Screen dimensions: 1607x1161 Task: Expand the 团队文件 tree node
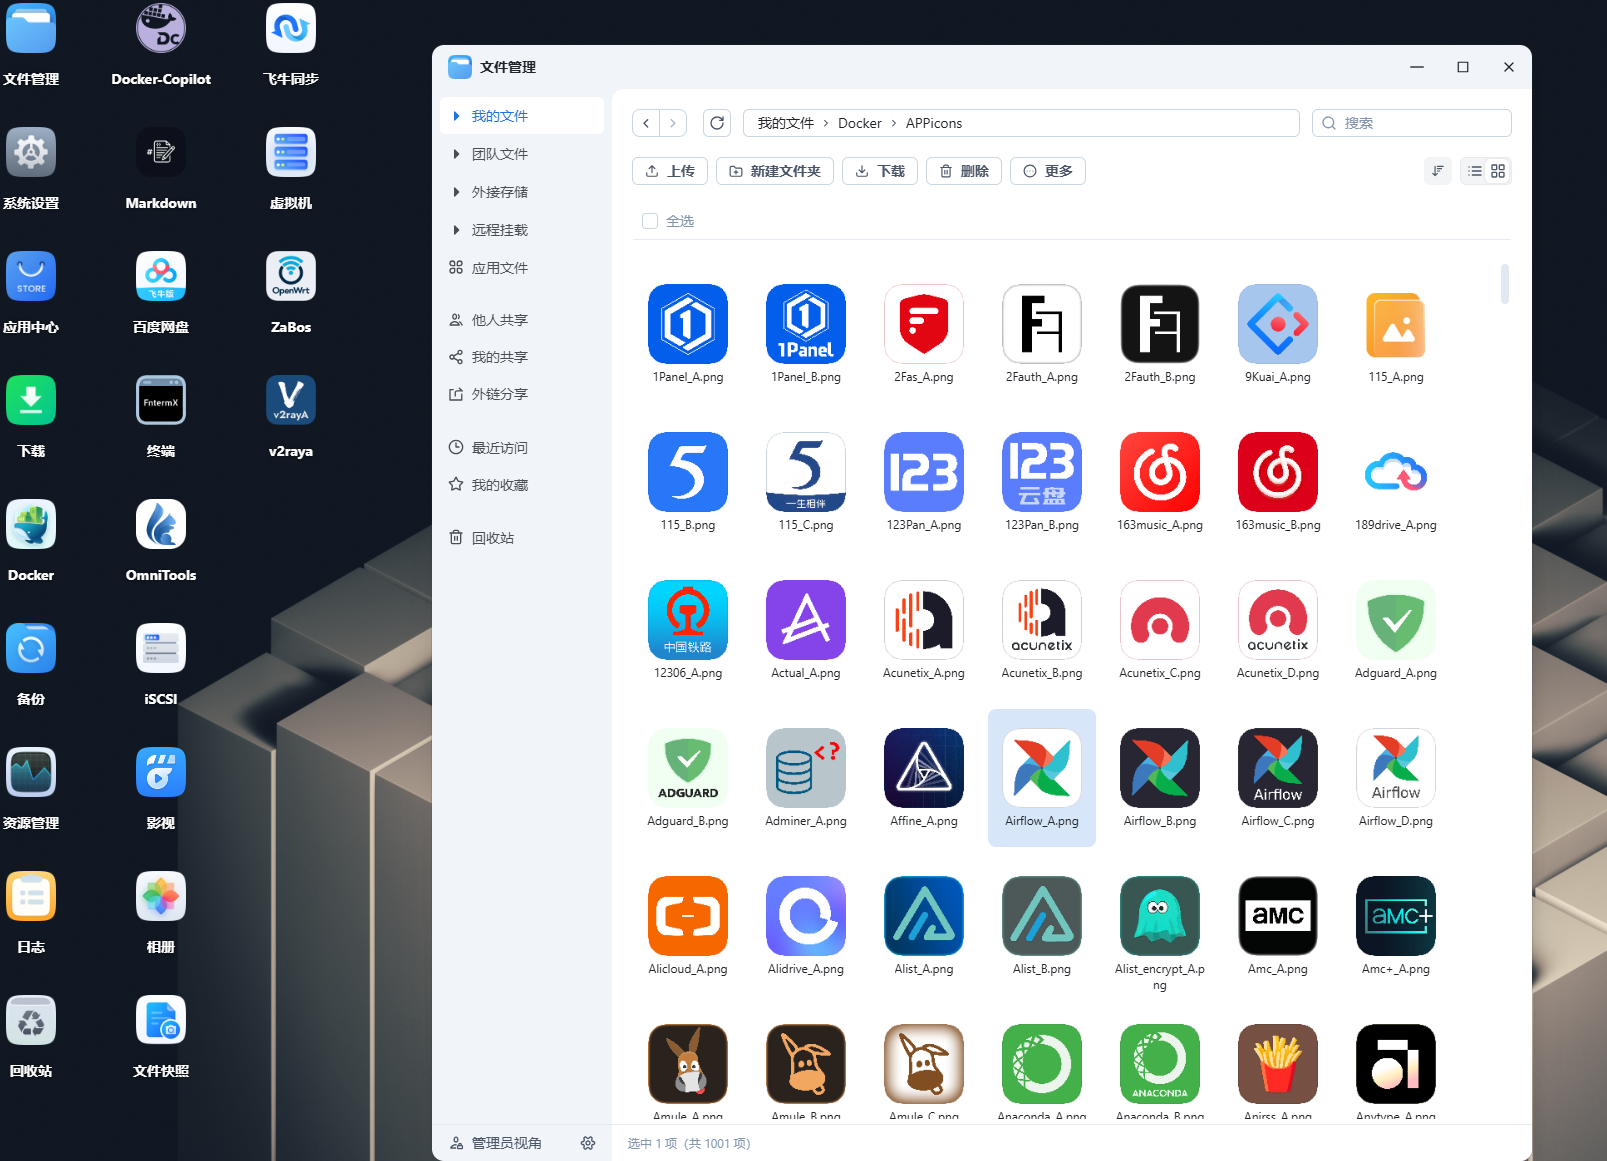[x=456, y=154]
